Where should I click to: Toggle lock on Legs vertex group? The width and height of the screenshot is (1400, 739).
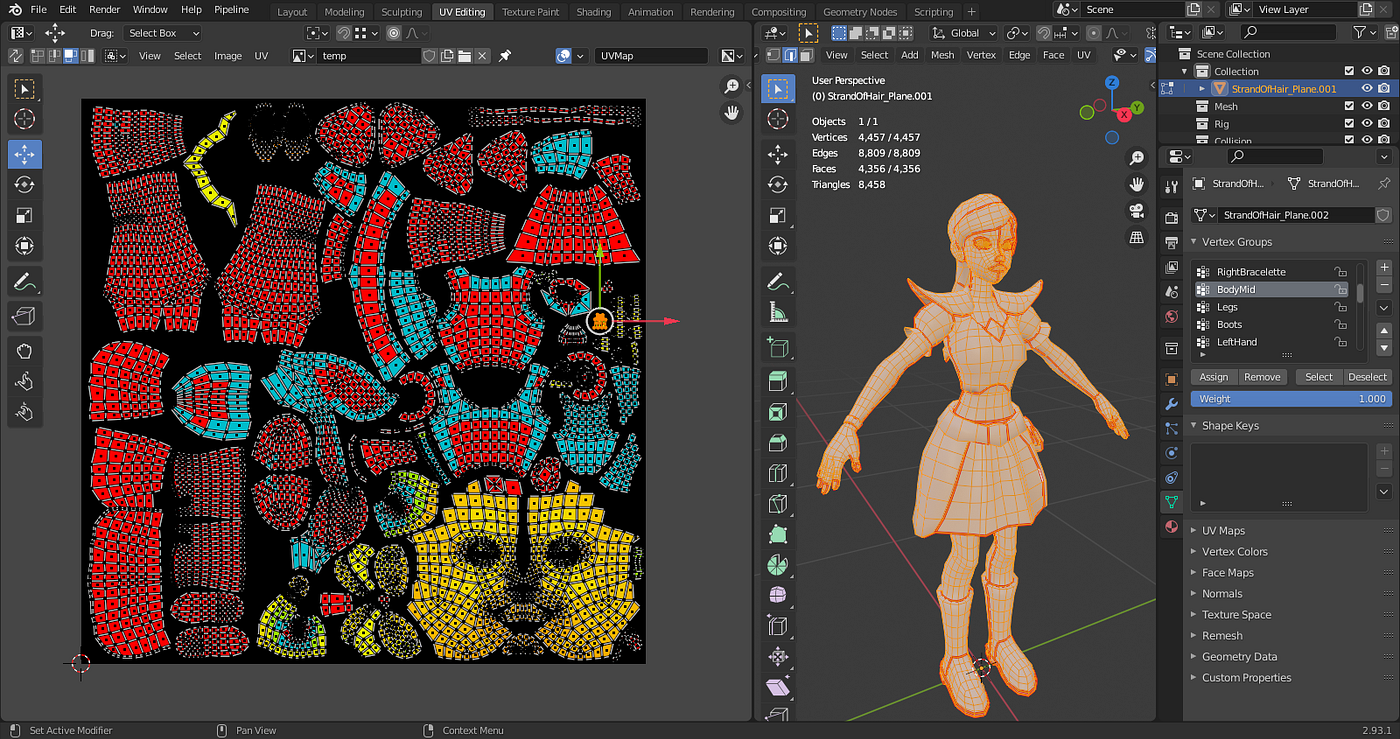point(1339,307)
